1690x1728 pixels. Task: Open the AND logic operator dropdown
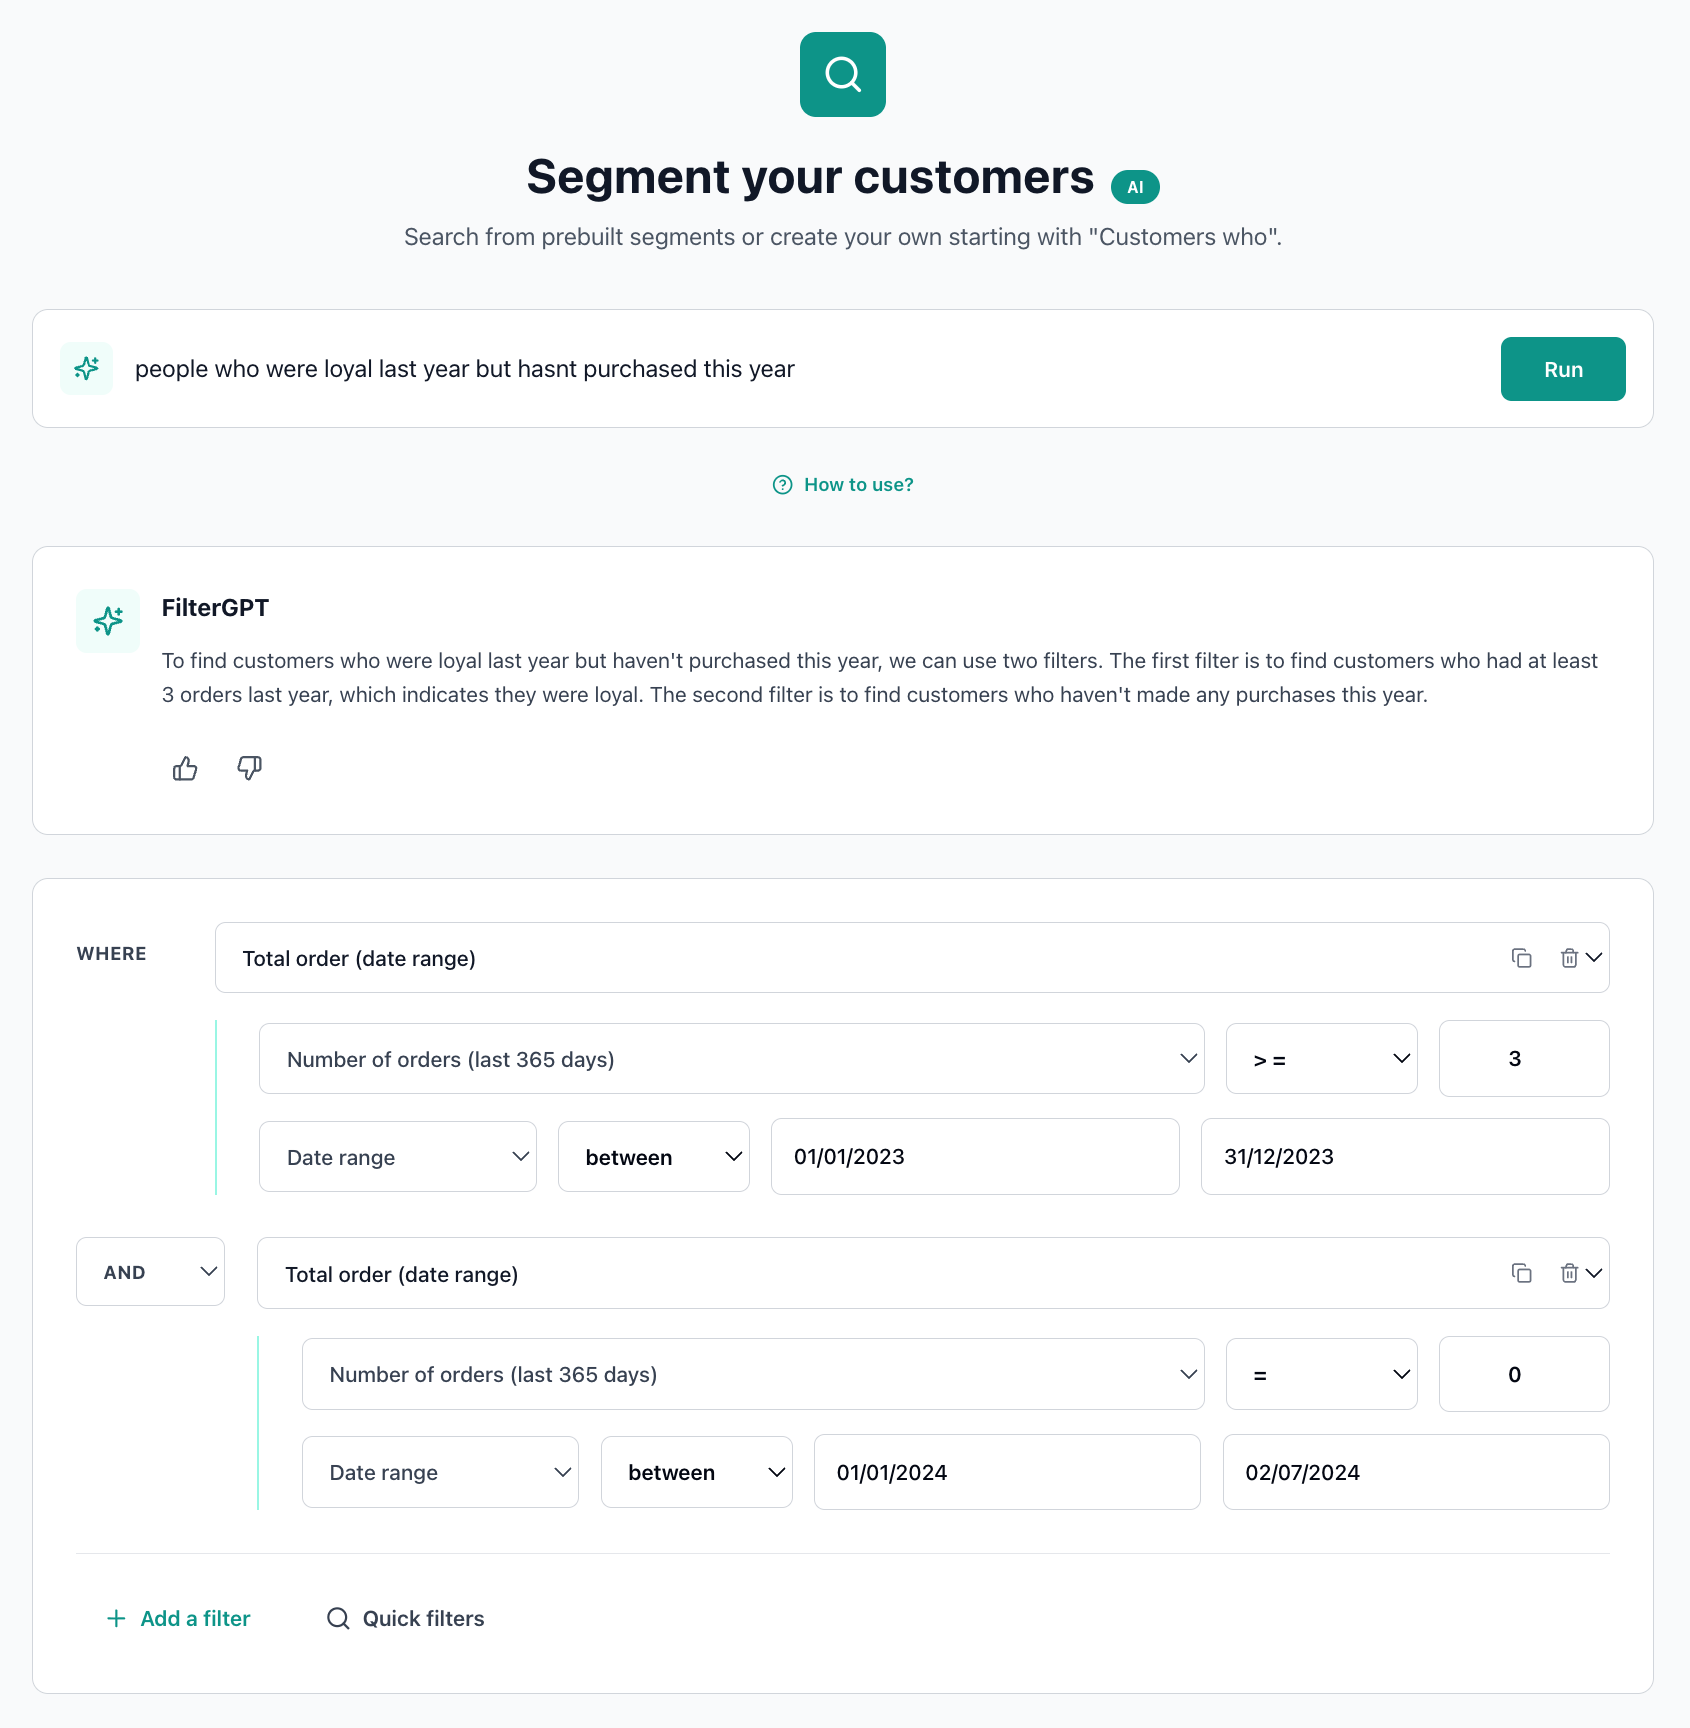[x=150, y=1271]
